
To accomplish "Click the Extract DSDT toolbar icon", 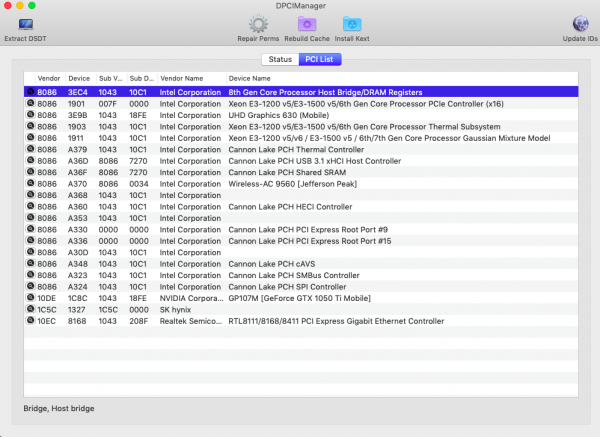I will tap(25, 24).
